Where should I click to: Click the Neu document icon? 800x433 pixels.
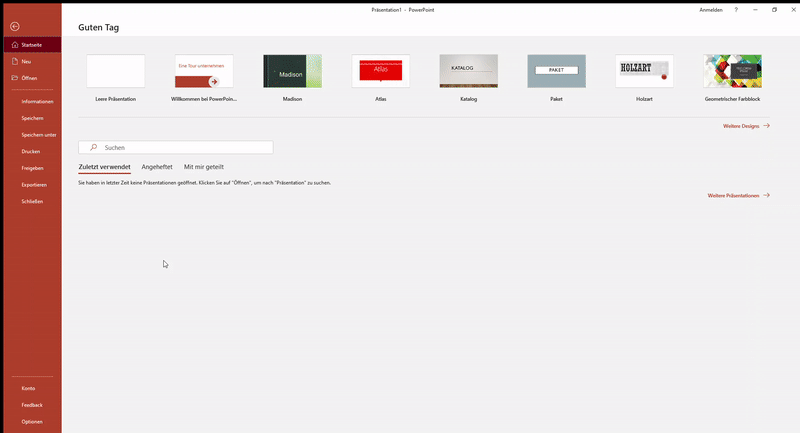point(15,61)
